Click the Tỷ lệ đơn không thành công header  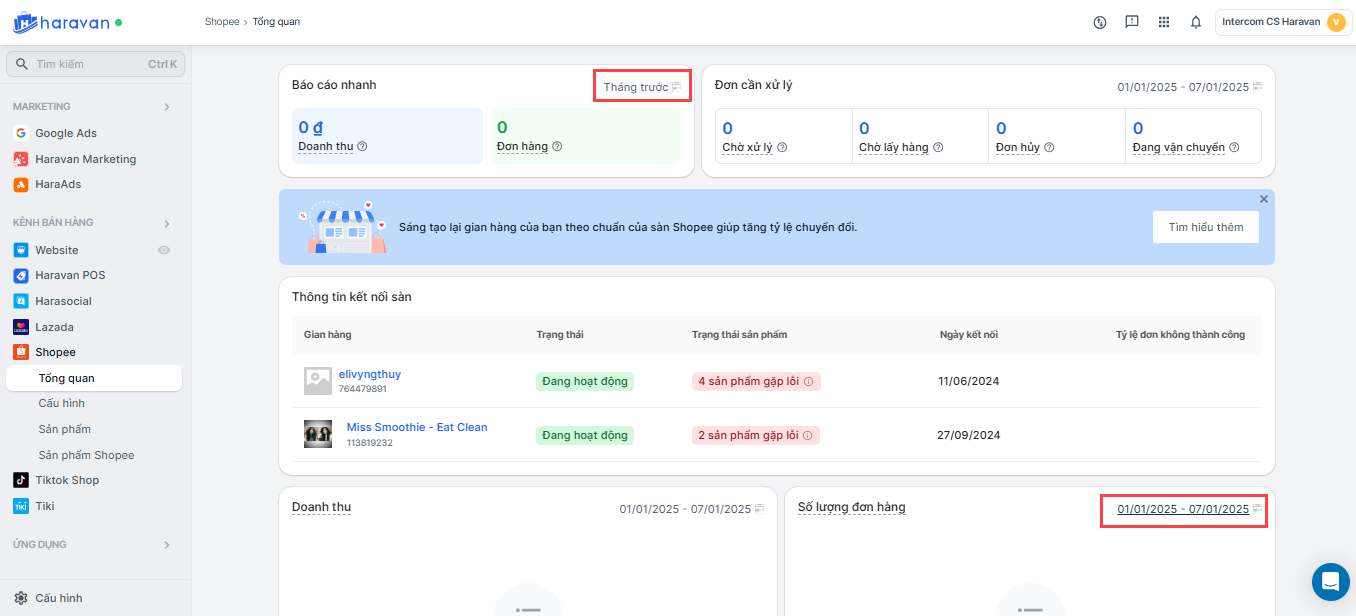(1180, 334)
